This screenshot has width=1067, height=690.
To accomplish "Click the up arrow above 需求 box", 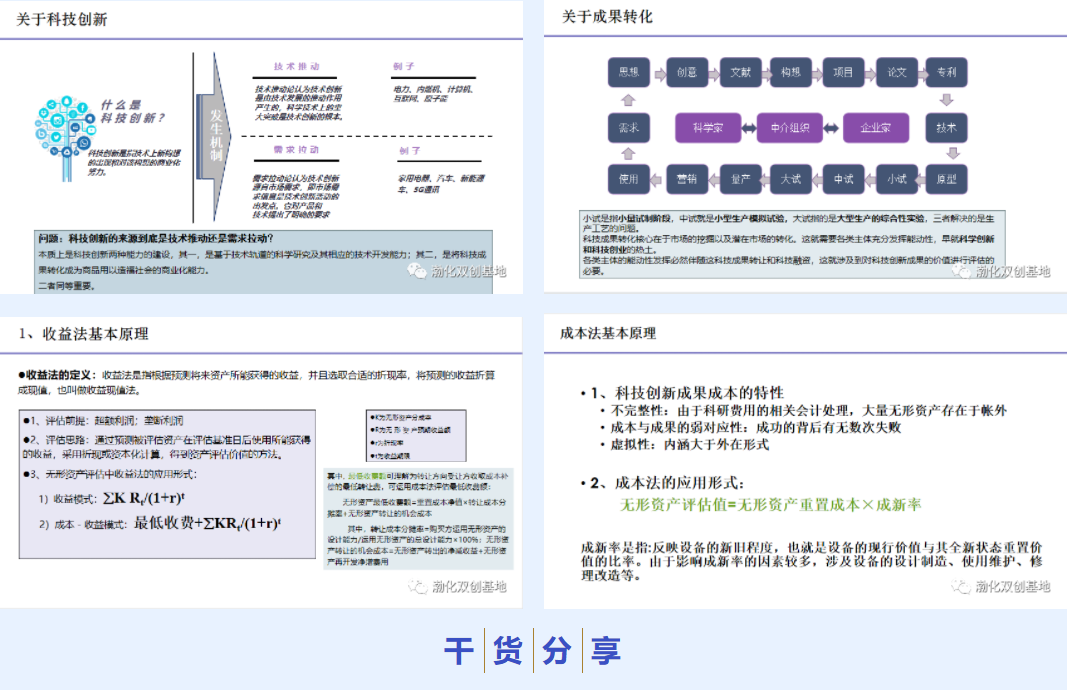I will (x=628, y=100).
